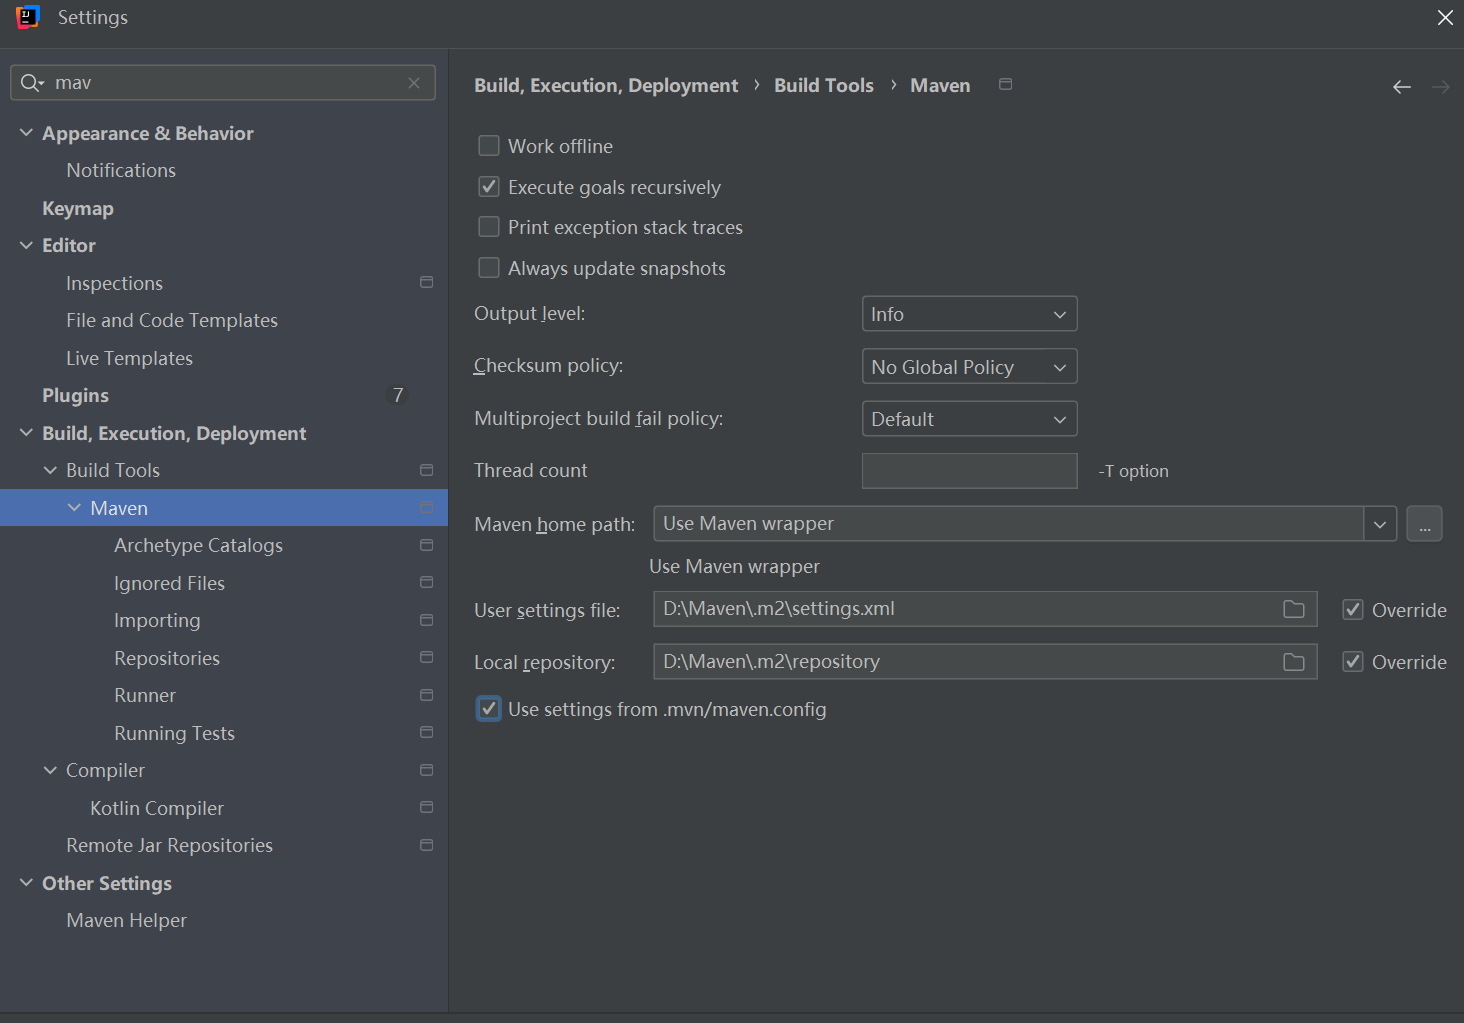Collapse Build, Execution, Deployment section

click(x=26, y=433)
